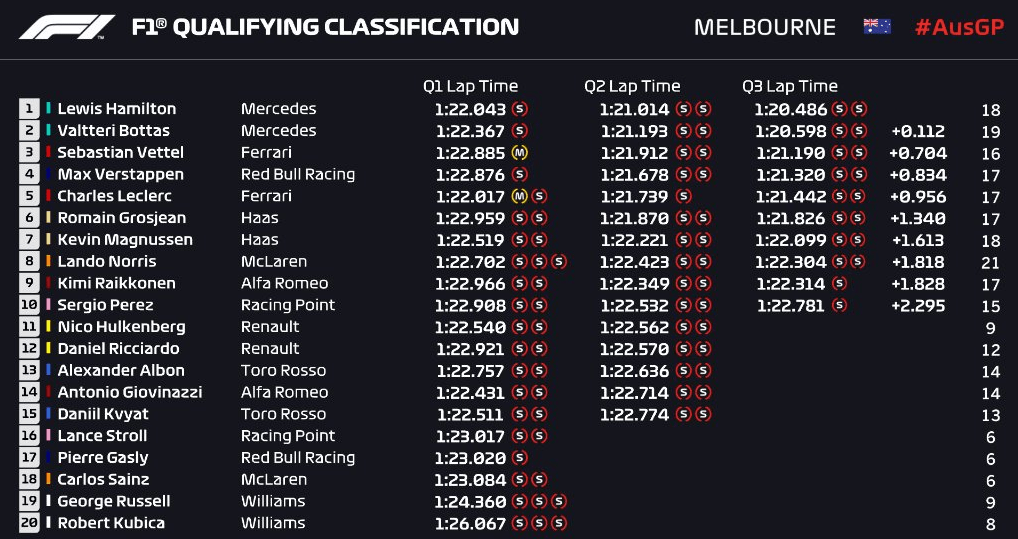The width and height of the screenshot is (1018, 539).
Task: Click Bottas's +0.112 gap value
Action: click(x=918, y=132)
